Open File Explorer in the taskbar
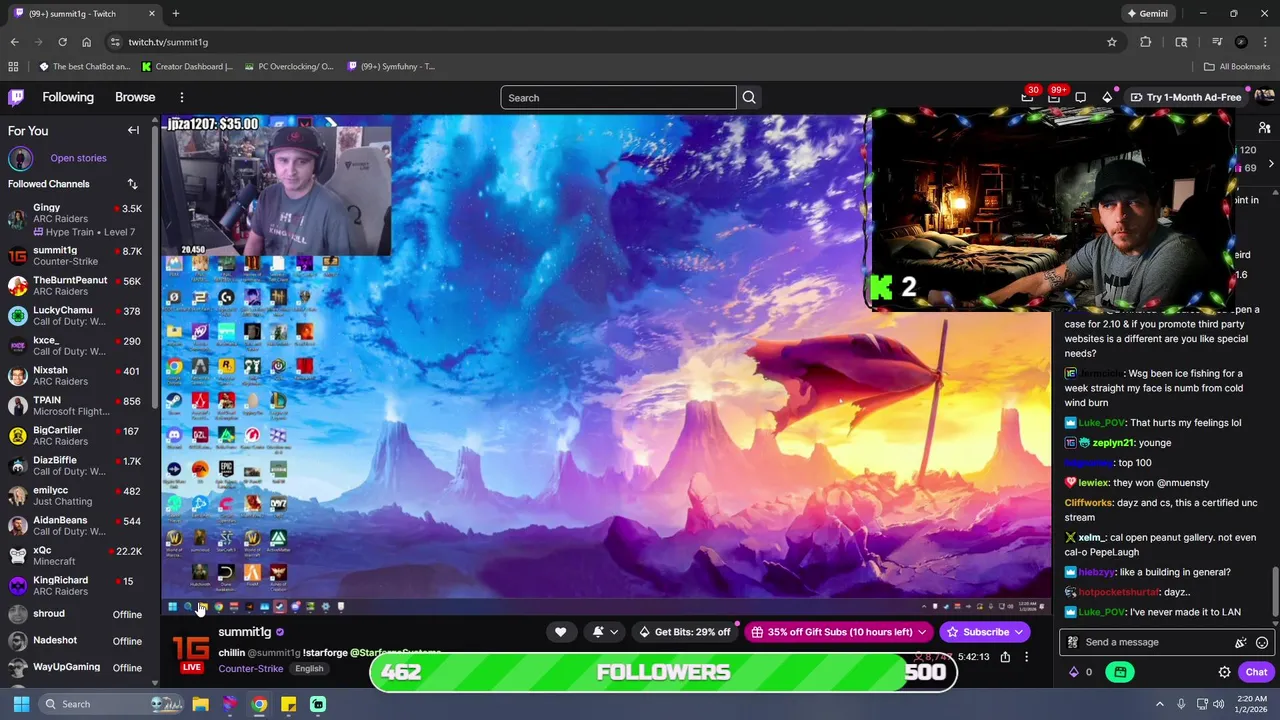The width and height of the screenshot is (1280, 720). [200, 704]
